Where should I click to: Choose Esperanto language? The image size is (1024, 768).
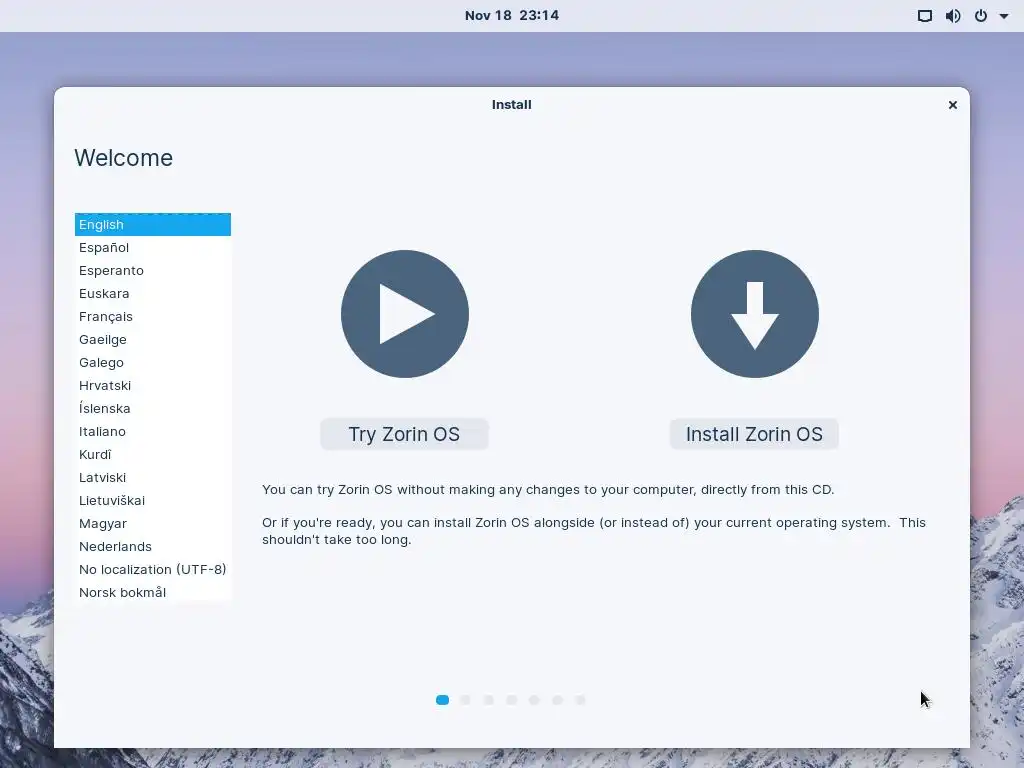(x=153, y=270)
